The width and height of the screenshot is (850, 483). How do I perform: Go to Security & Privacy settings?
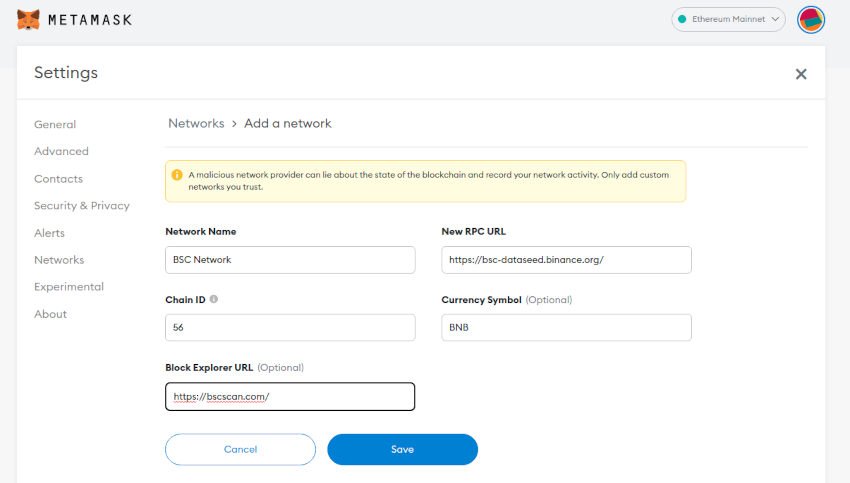click(x=82, y=206)
